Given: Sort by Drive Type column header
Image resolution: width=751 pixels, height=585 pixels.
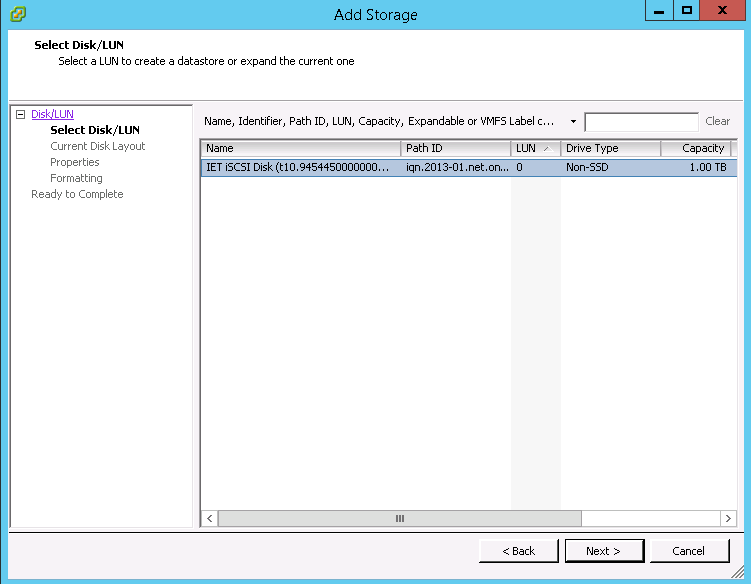Looking at the screenshot, I should 610,148.
